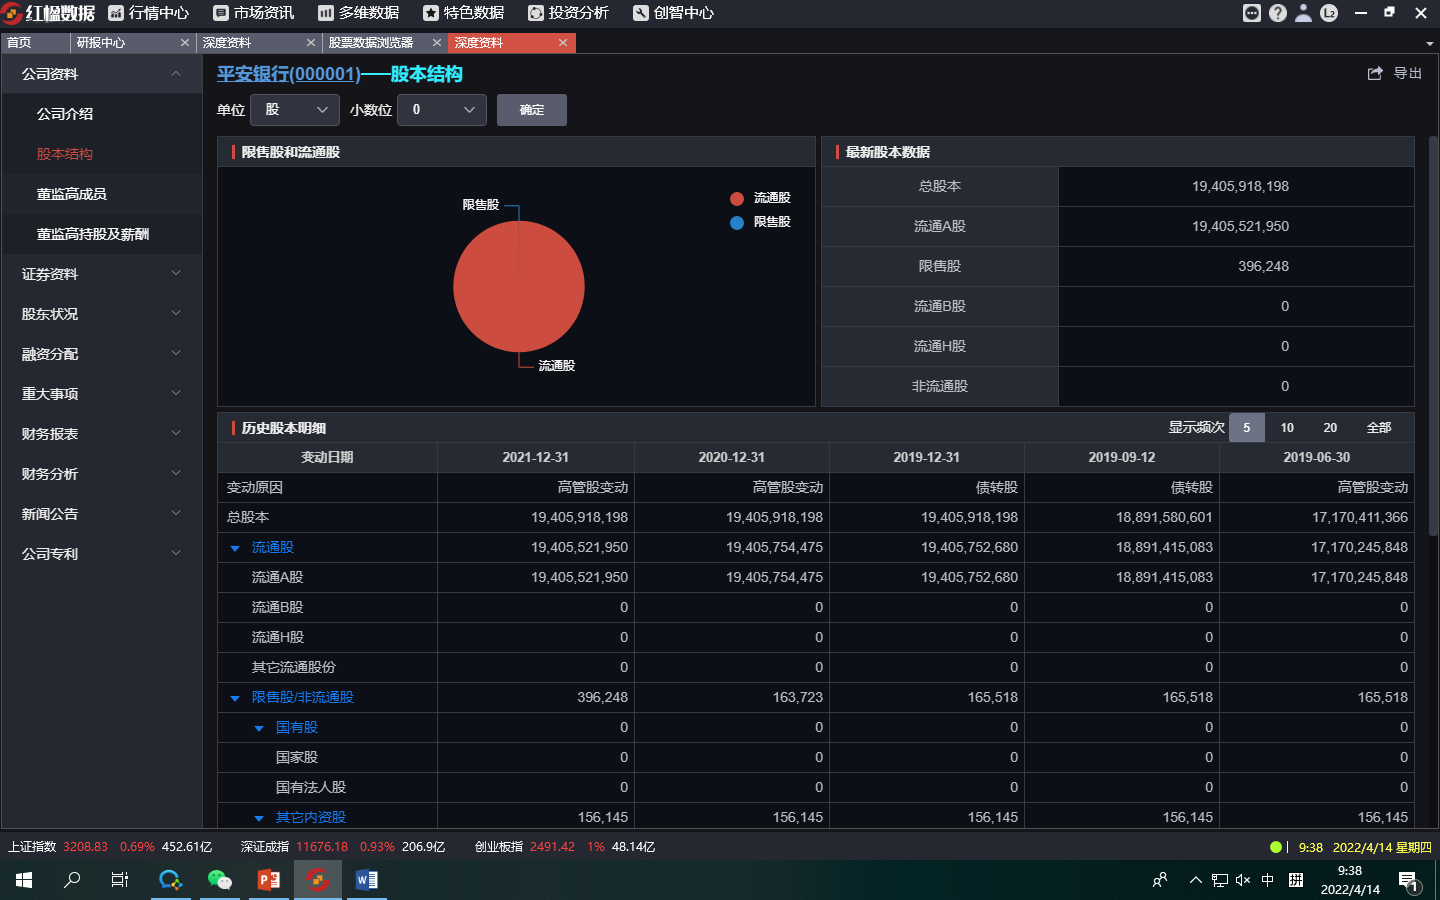
Task: Open WeChat from the taskbar
Action: (219, 880)
